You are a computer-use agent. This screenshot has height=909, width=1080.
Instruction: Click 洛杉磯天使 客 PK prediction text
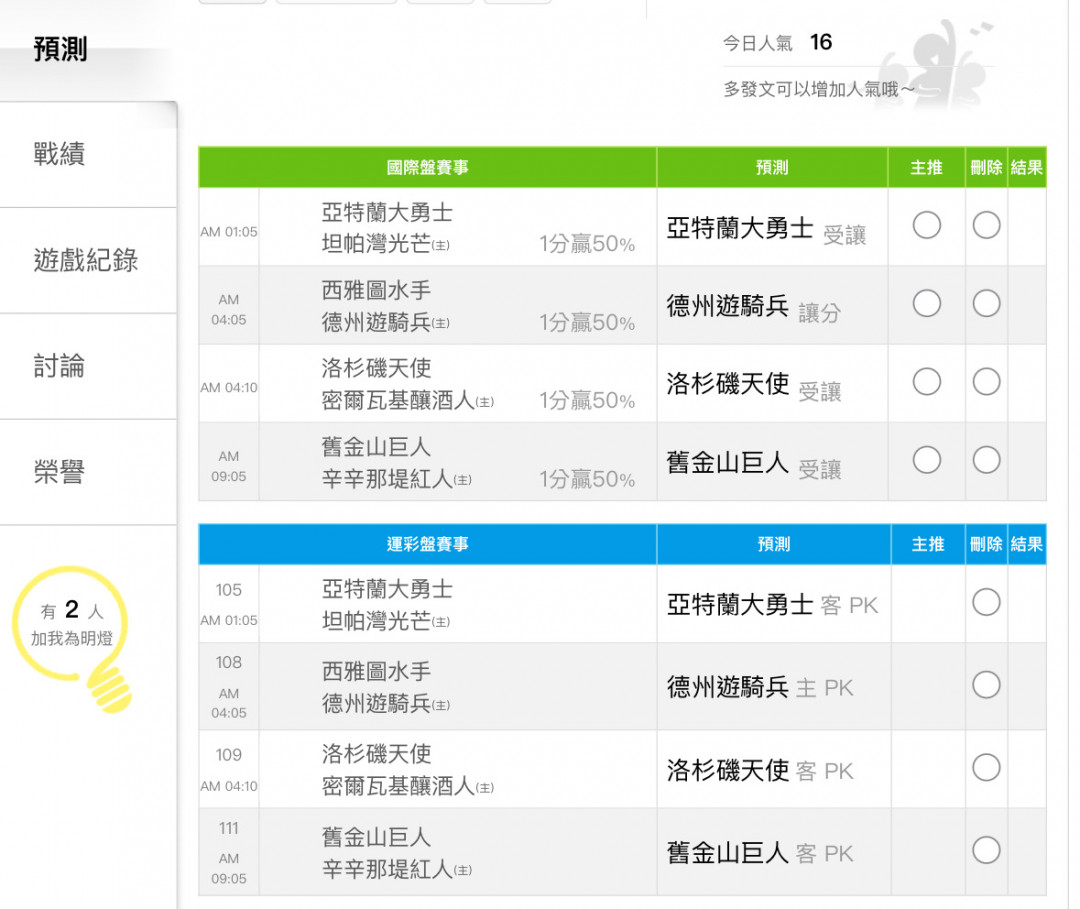click(x=760, y=770)
